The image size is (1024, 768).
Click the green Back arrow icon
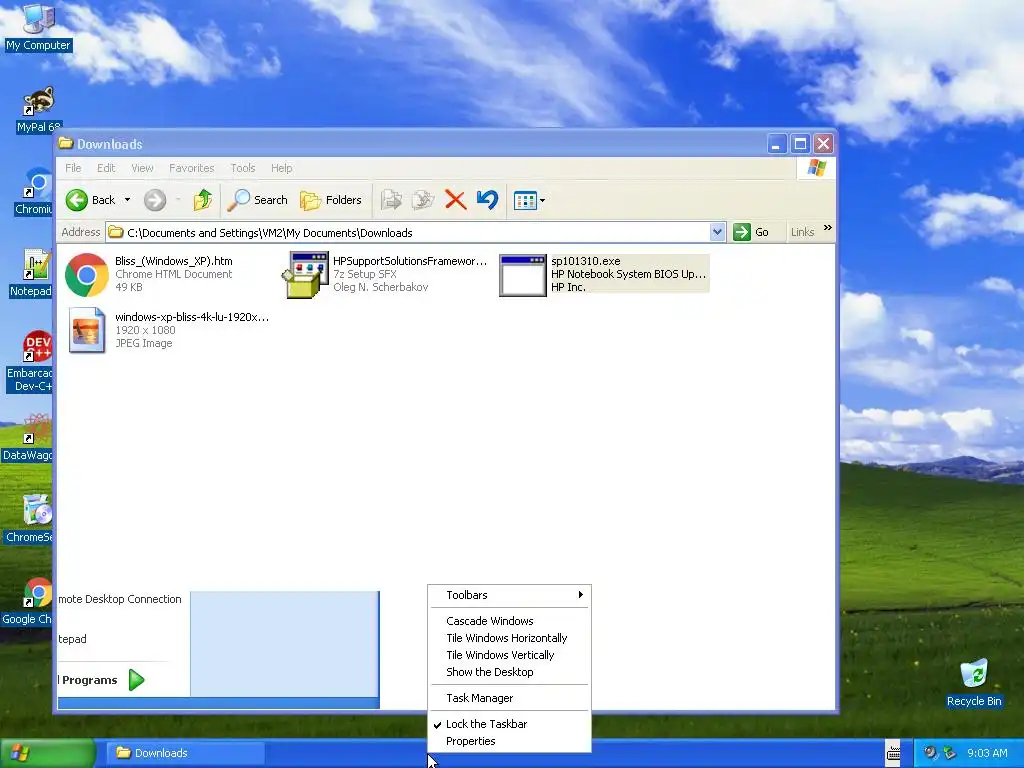[76, 200]
